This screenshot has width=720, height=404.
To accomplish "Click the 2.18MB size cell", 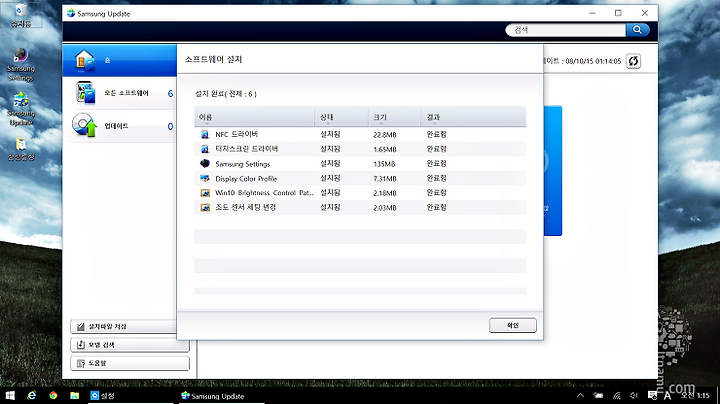I will [x=385, y=193].
